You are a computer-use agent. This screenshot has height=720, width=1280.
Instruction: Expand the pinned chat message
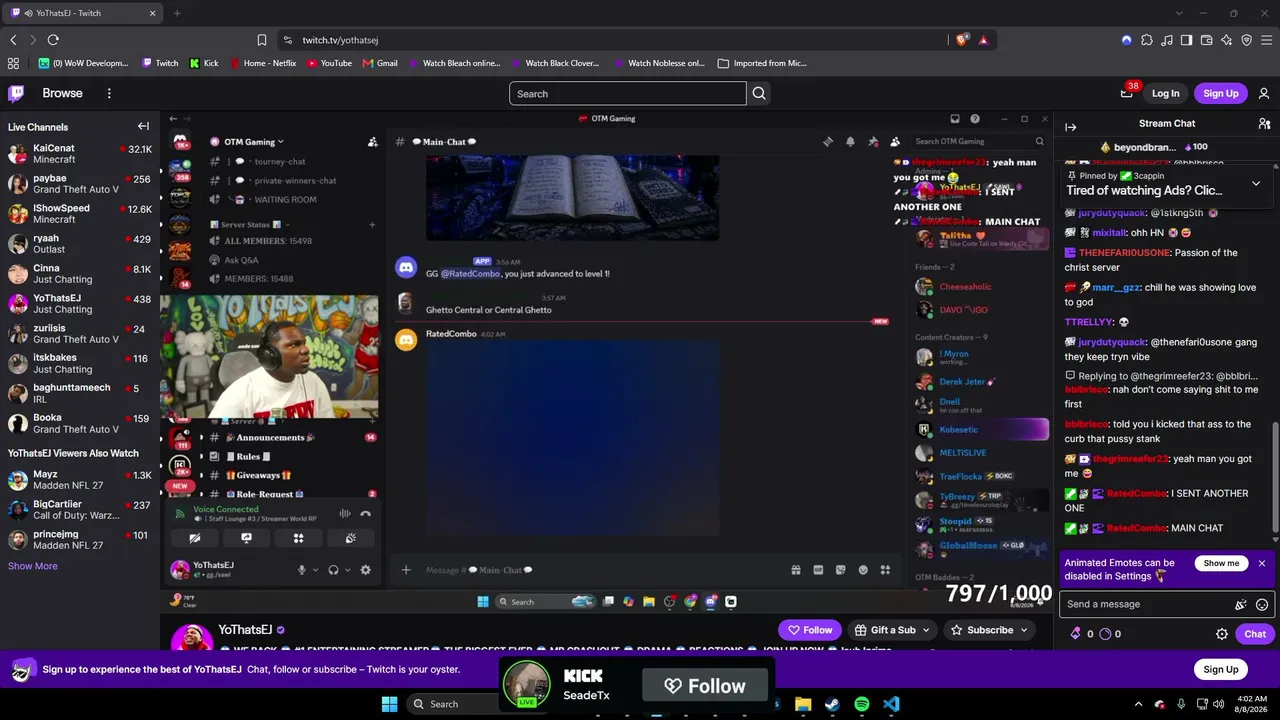(x=1256, y=184)
